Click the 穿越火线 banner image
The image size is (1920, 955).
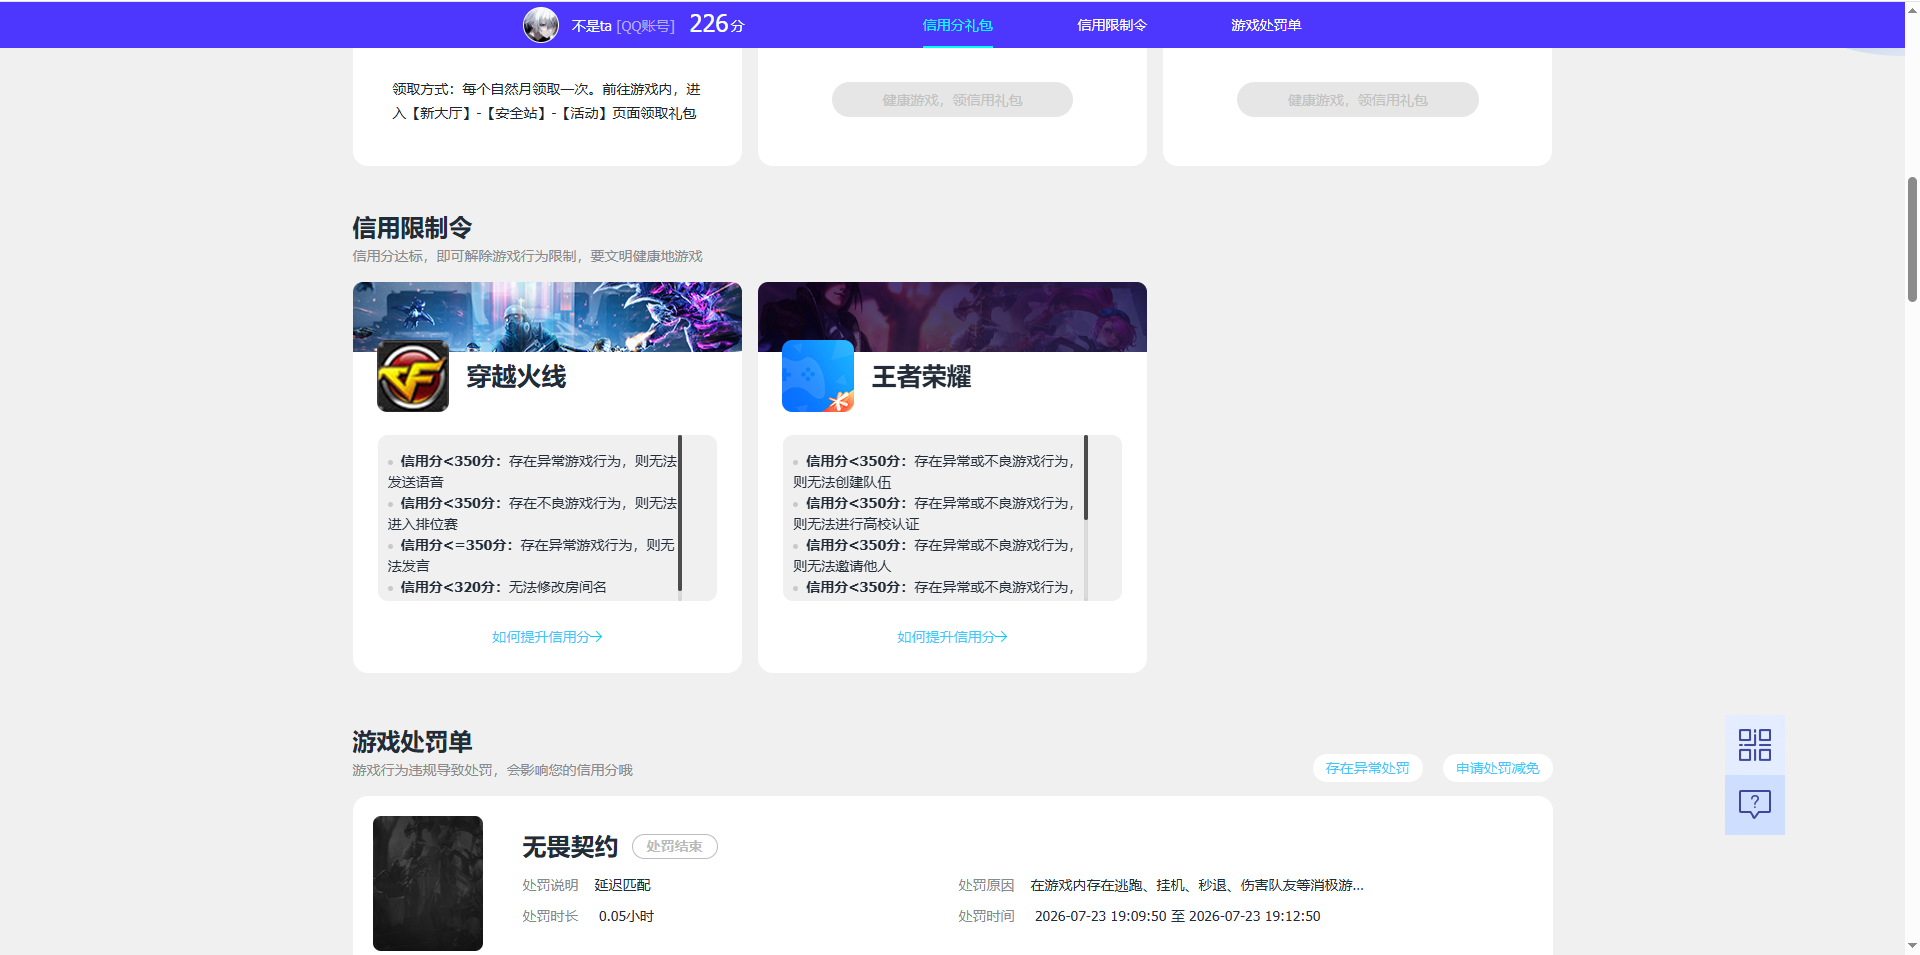547,316
